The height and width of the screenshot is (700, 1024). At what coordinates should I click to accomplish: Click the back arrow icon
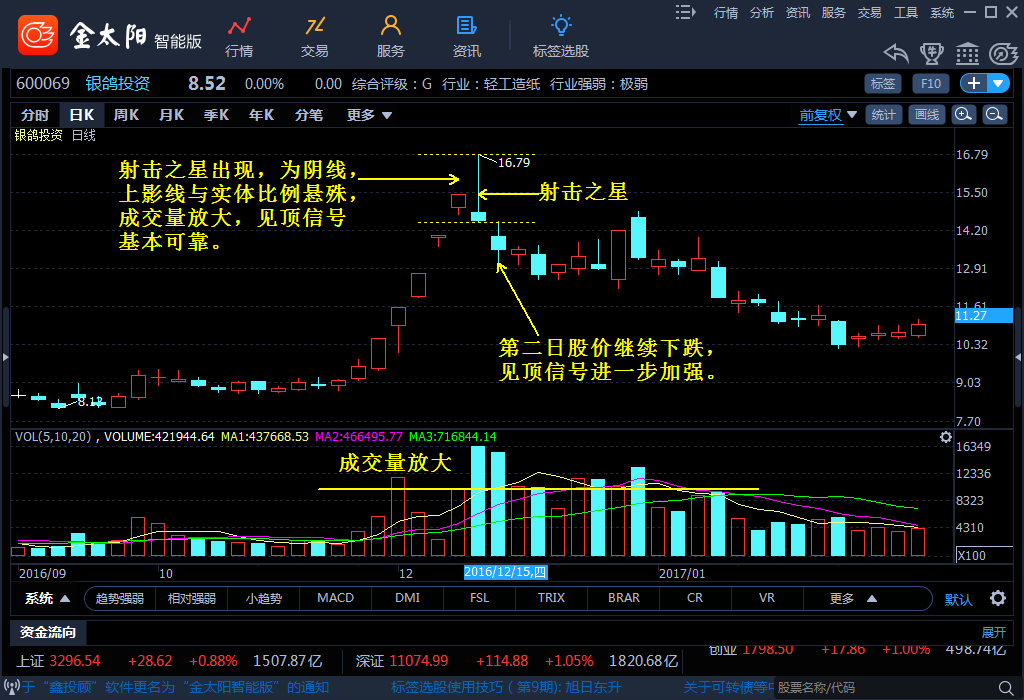point(896,53)
